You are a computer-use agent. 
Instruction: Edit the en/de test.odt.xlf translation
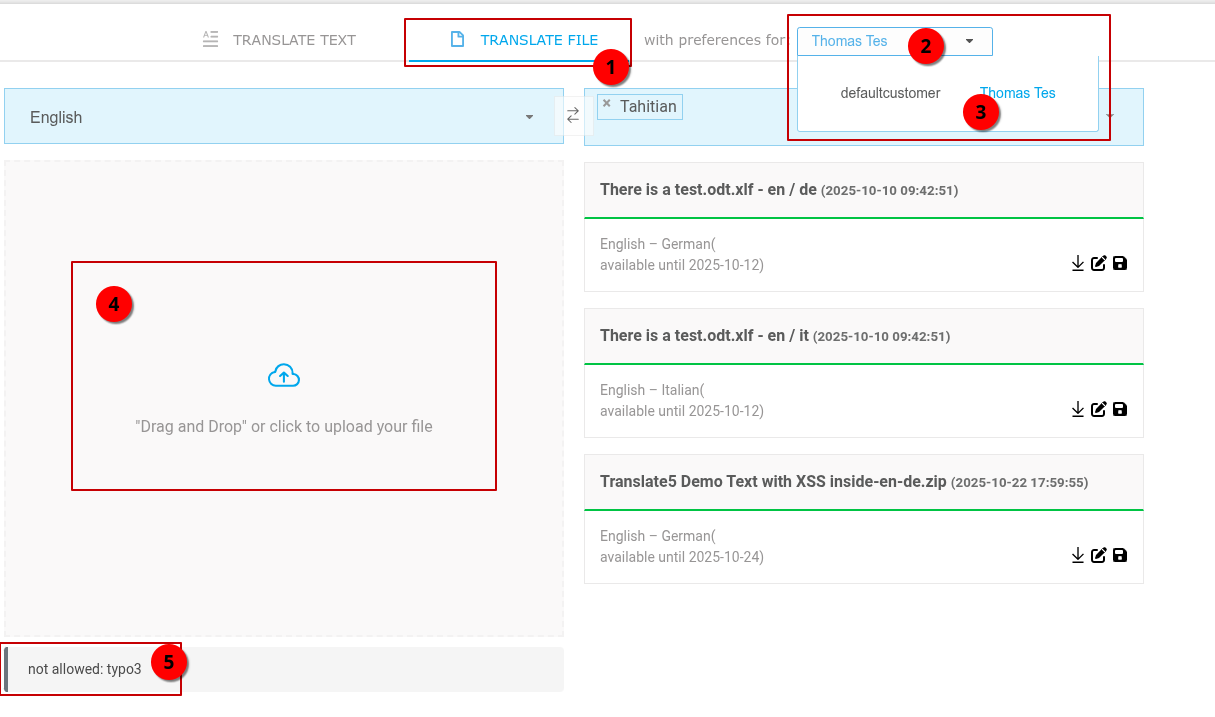(1099, 264)
